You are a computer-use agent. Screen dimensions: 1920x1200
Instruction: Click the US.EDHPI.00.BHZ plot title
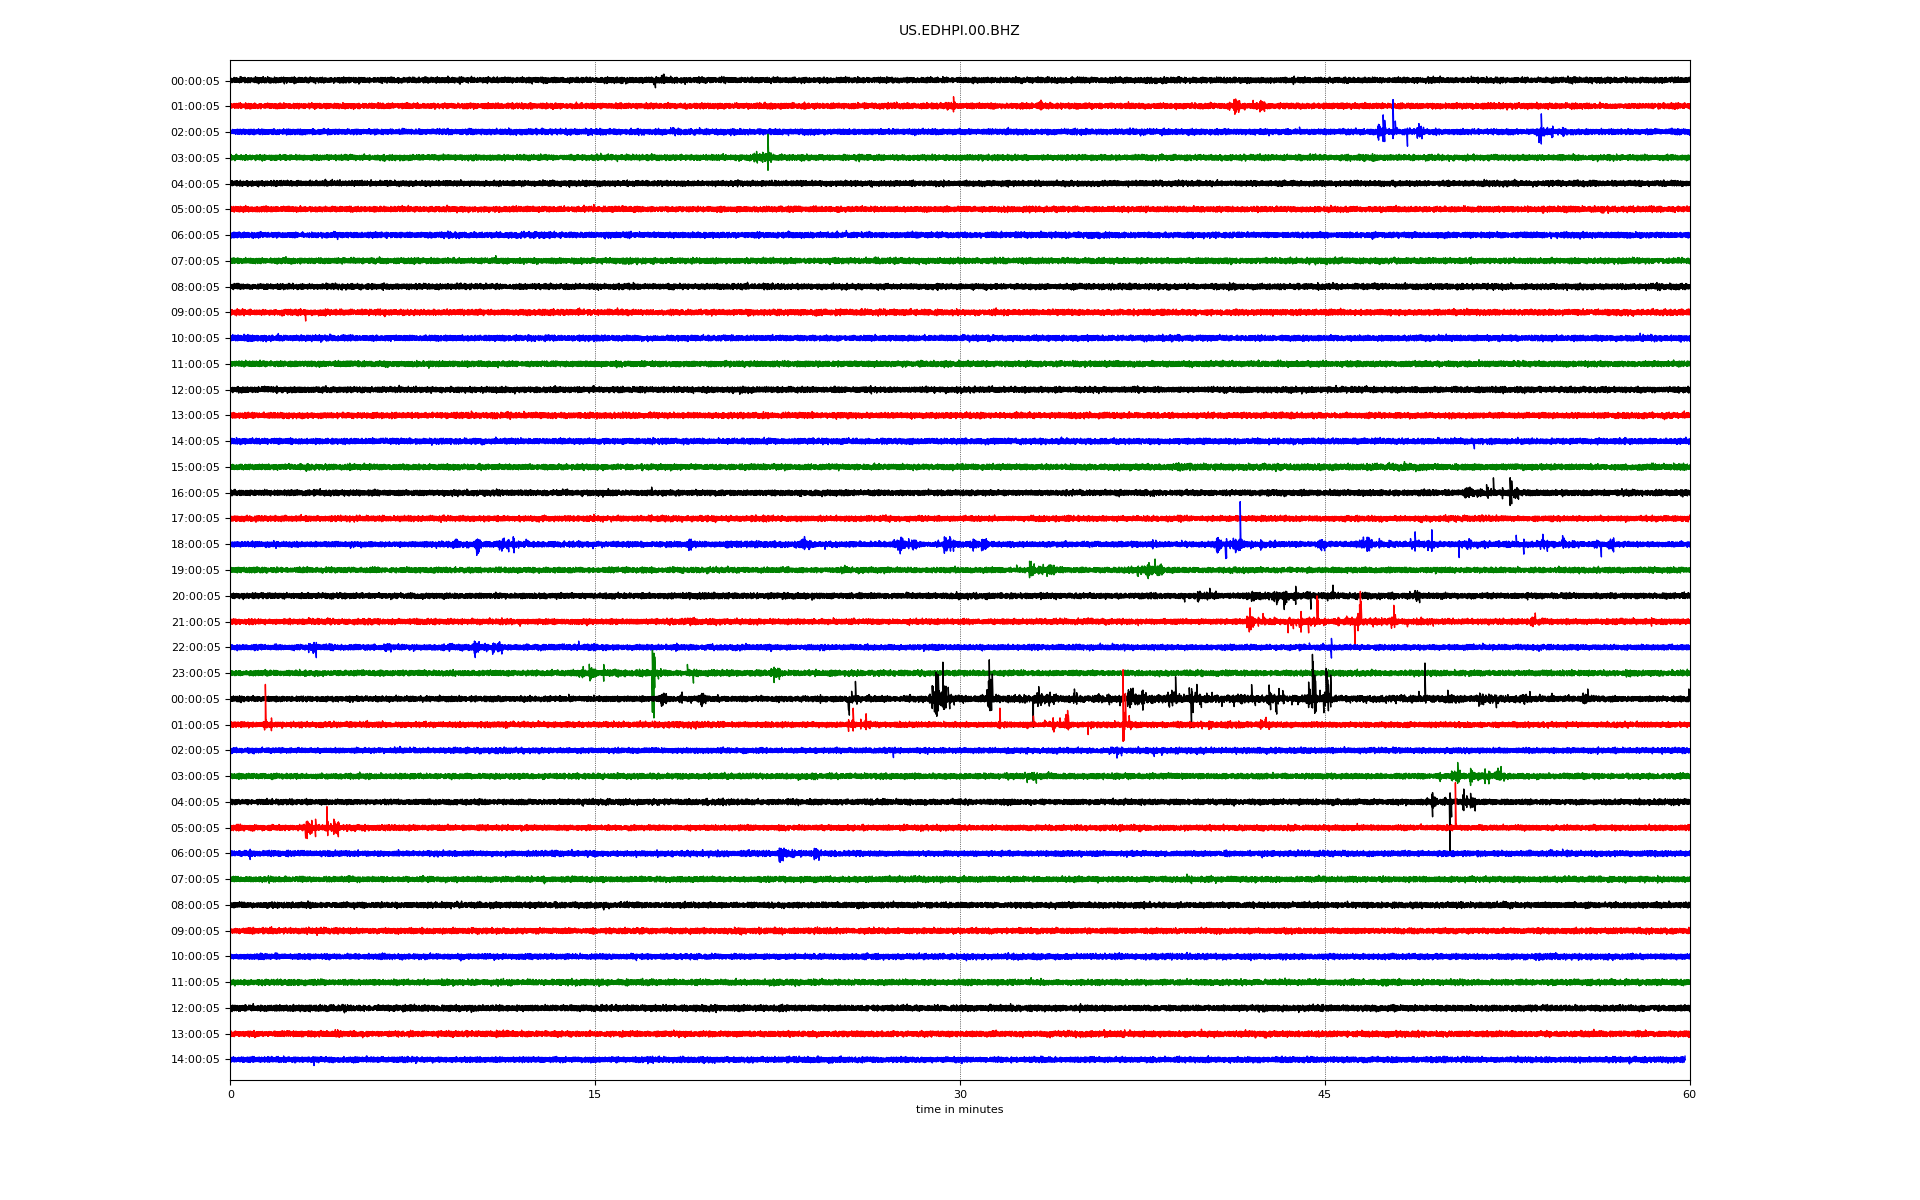pos(958,31)
